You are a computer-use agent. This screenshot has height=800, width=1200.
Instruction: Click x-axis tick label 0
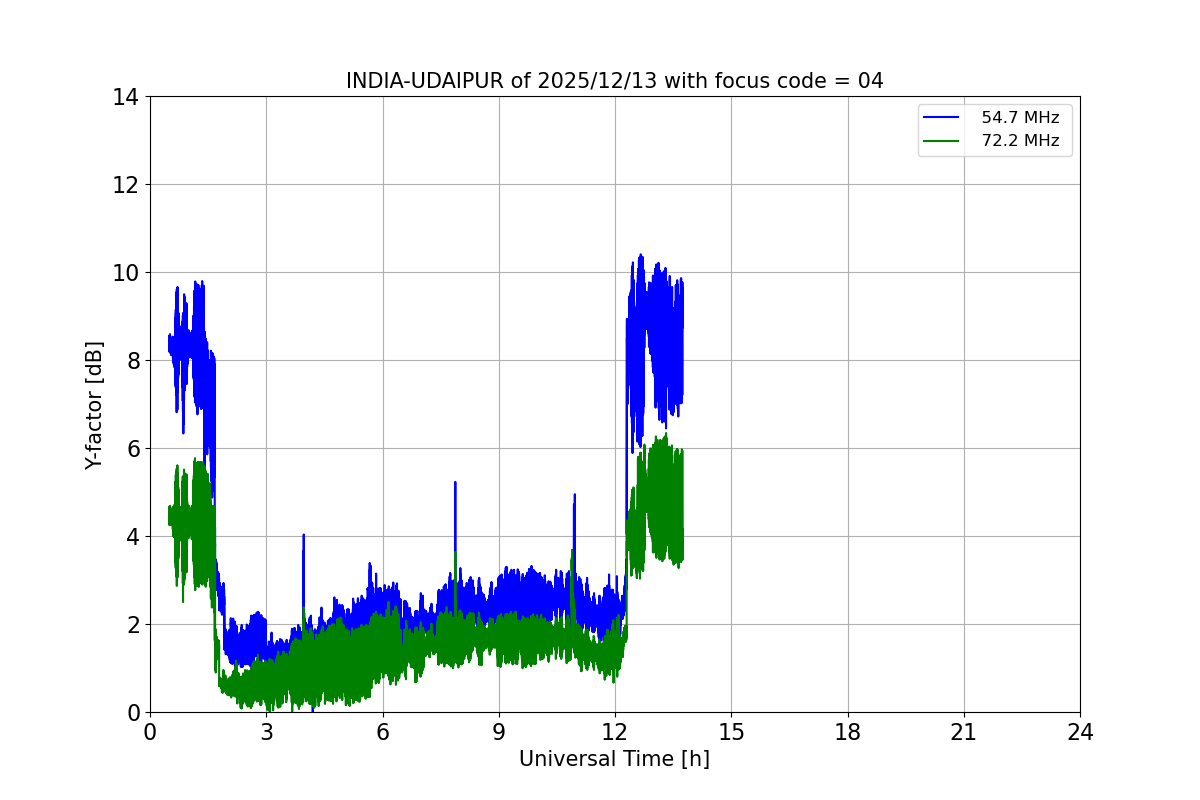(x=150, y=732)
